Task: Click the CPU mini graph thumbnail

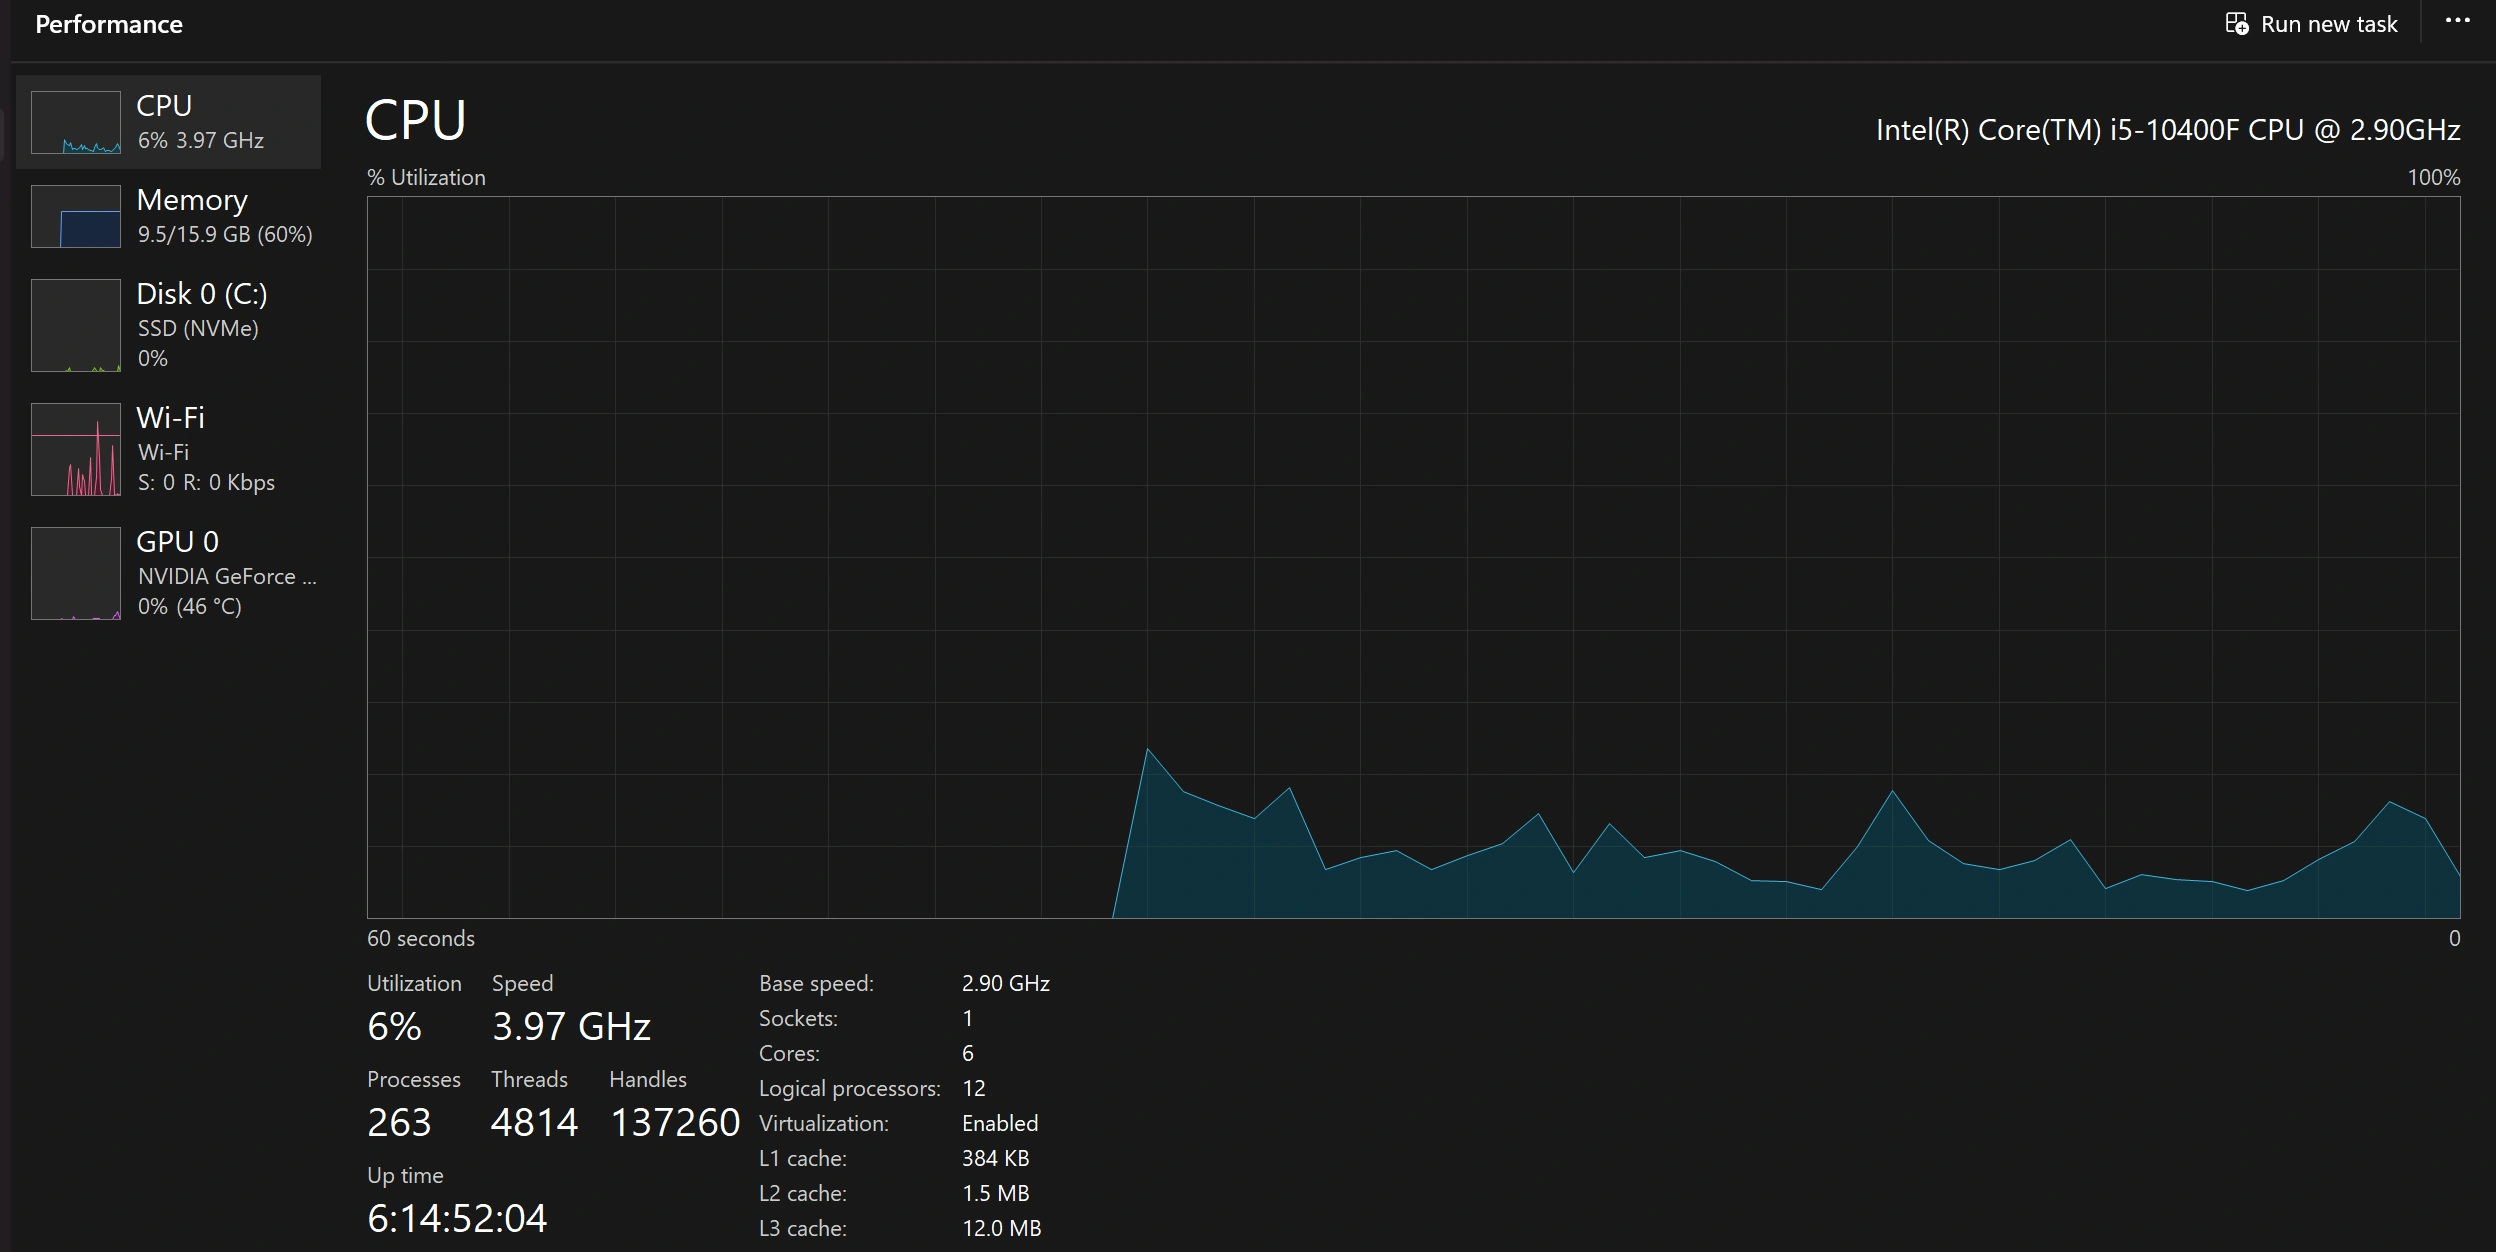Action: (76, 122)
